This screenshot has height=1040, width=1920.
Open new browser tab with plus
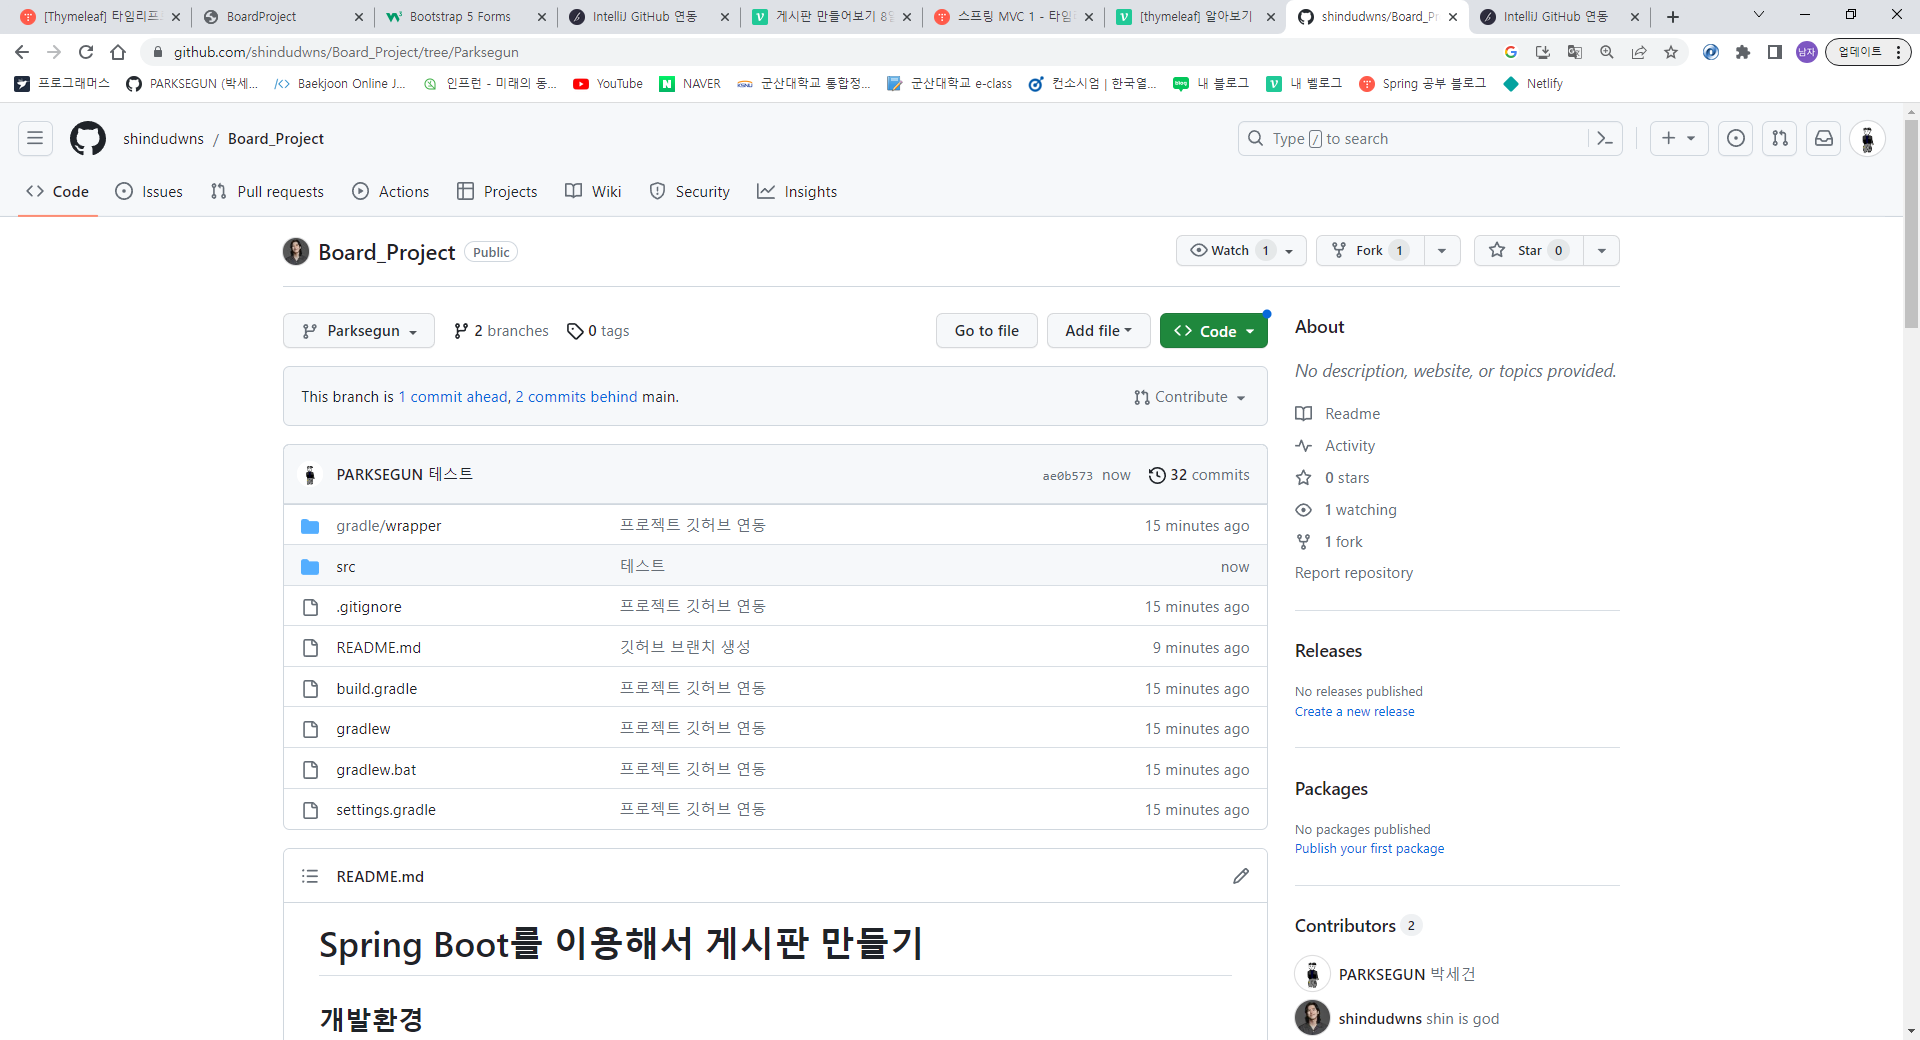tap(1673, 16)
